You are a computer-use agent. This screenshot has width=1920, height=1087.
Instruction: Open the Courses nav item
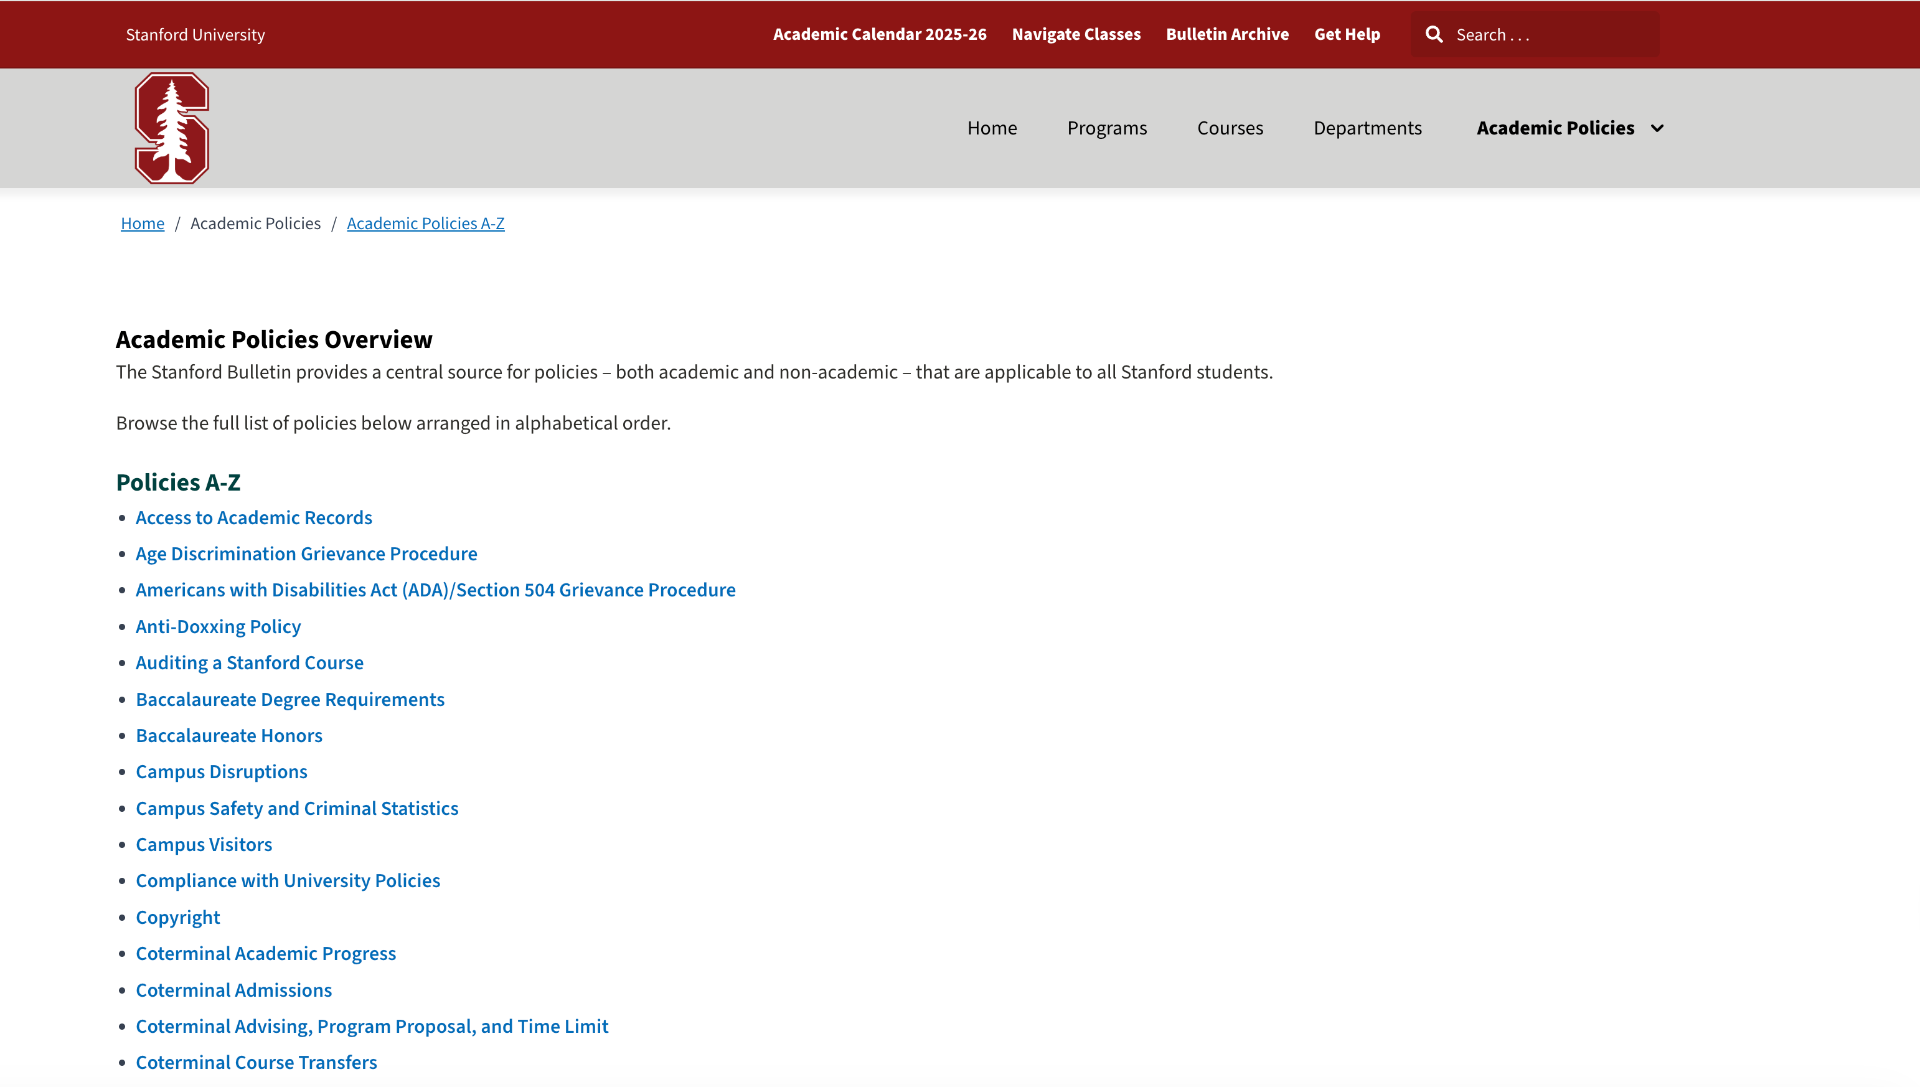pyautogui.click(x=1230, y=128)
